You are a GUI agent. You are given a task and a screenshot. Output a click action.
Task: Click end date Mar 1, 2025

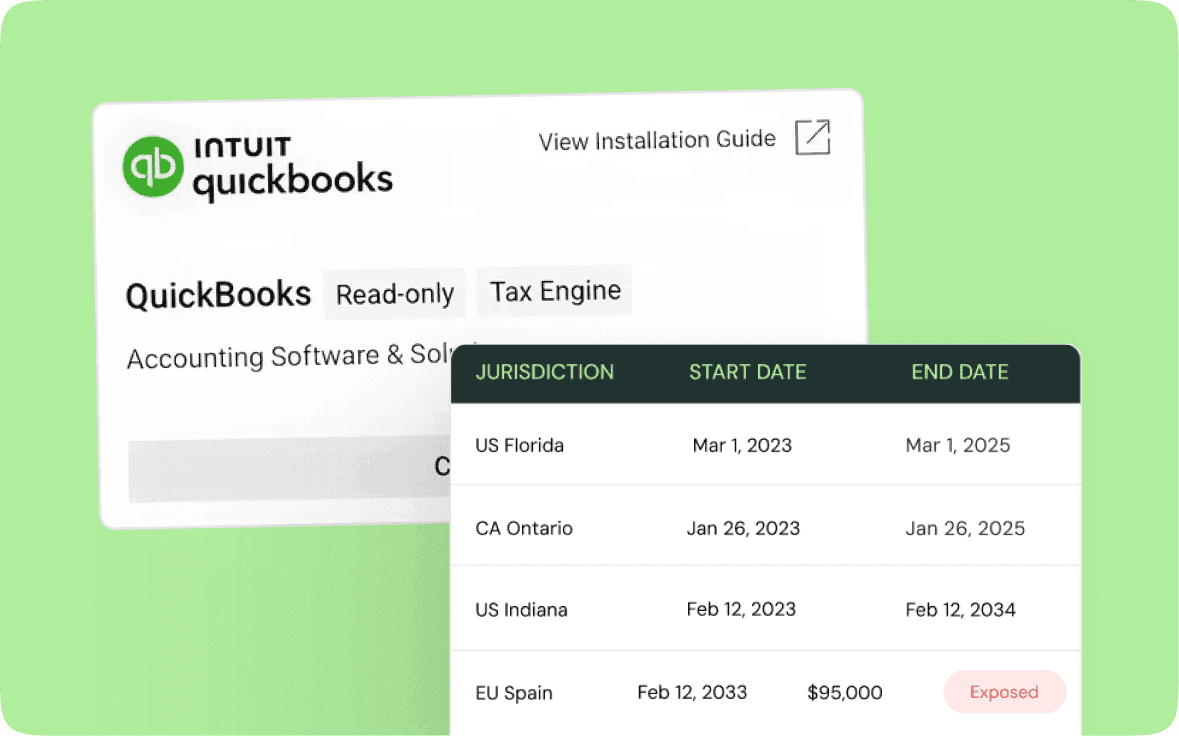pyautogui.click(x=957, y=445)
